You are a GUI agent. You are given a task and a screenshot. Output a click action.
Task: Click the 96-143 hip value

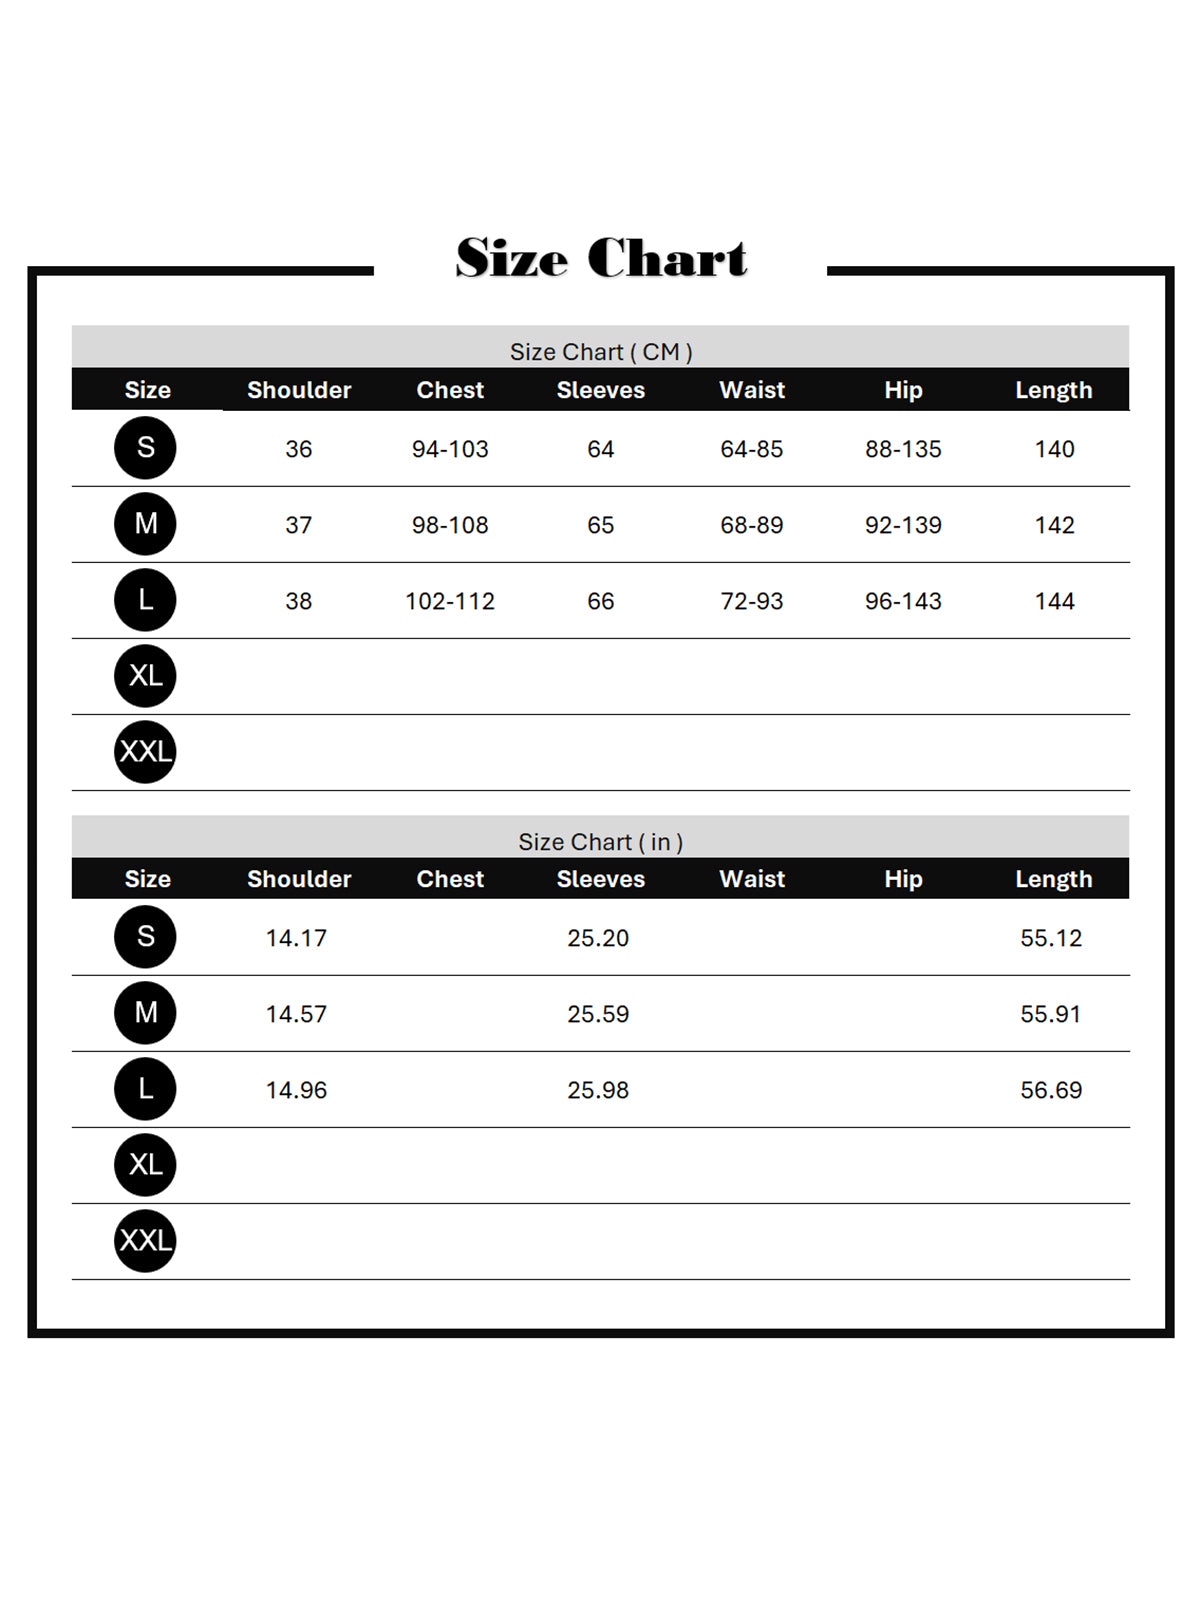903,601
